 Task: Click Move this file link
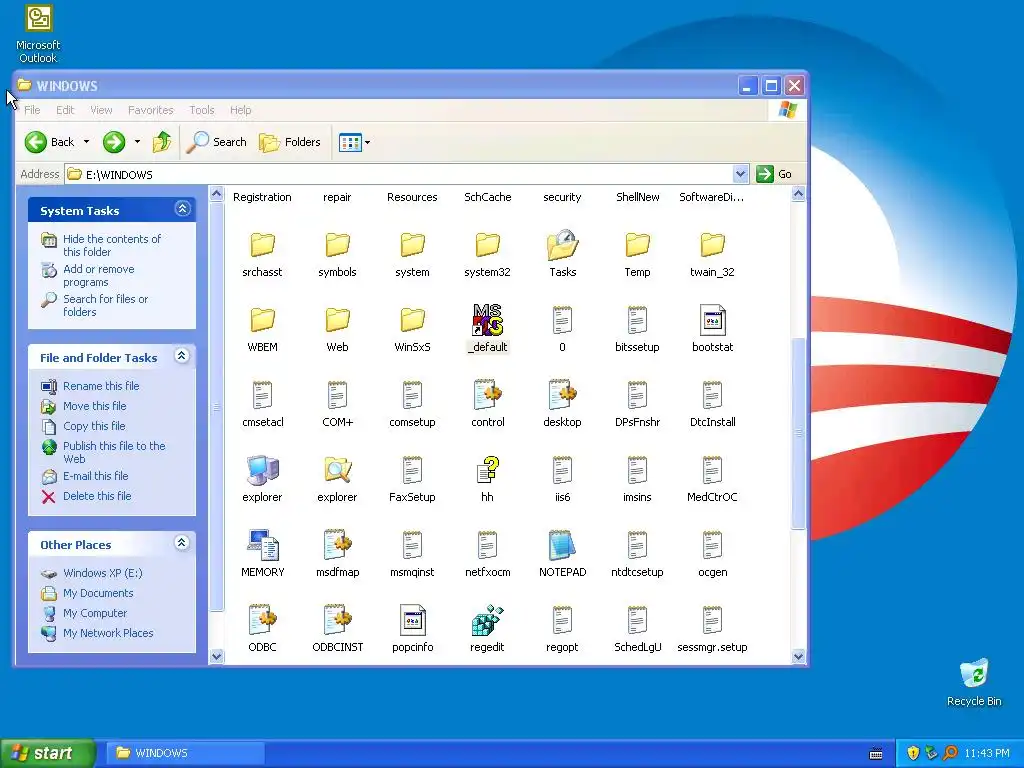pos(95,406)
